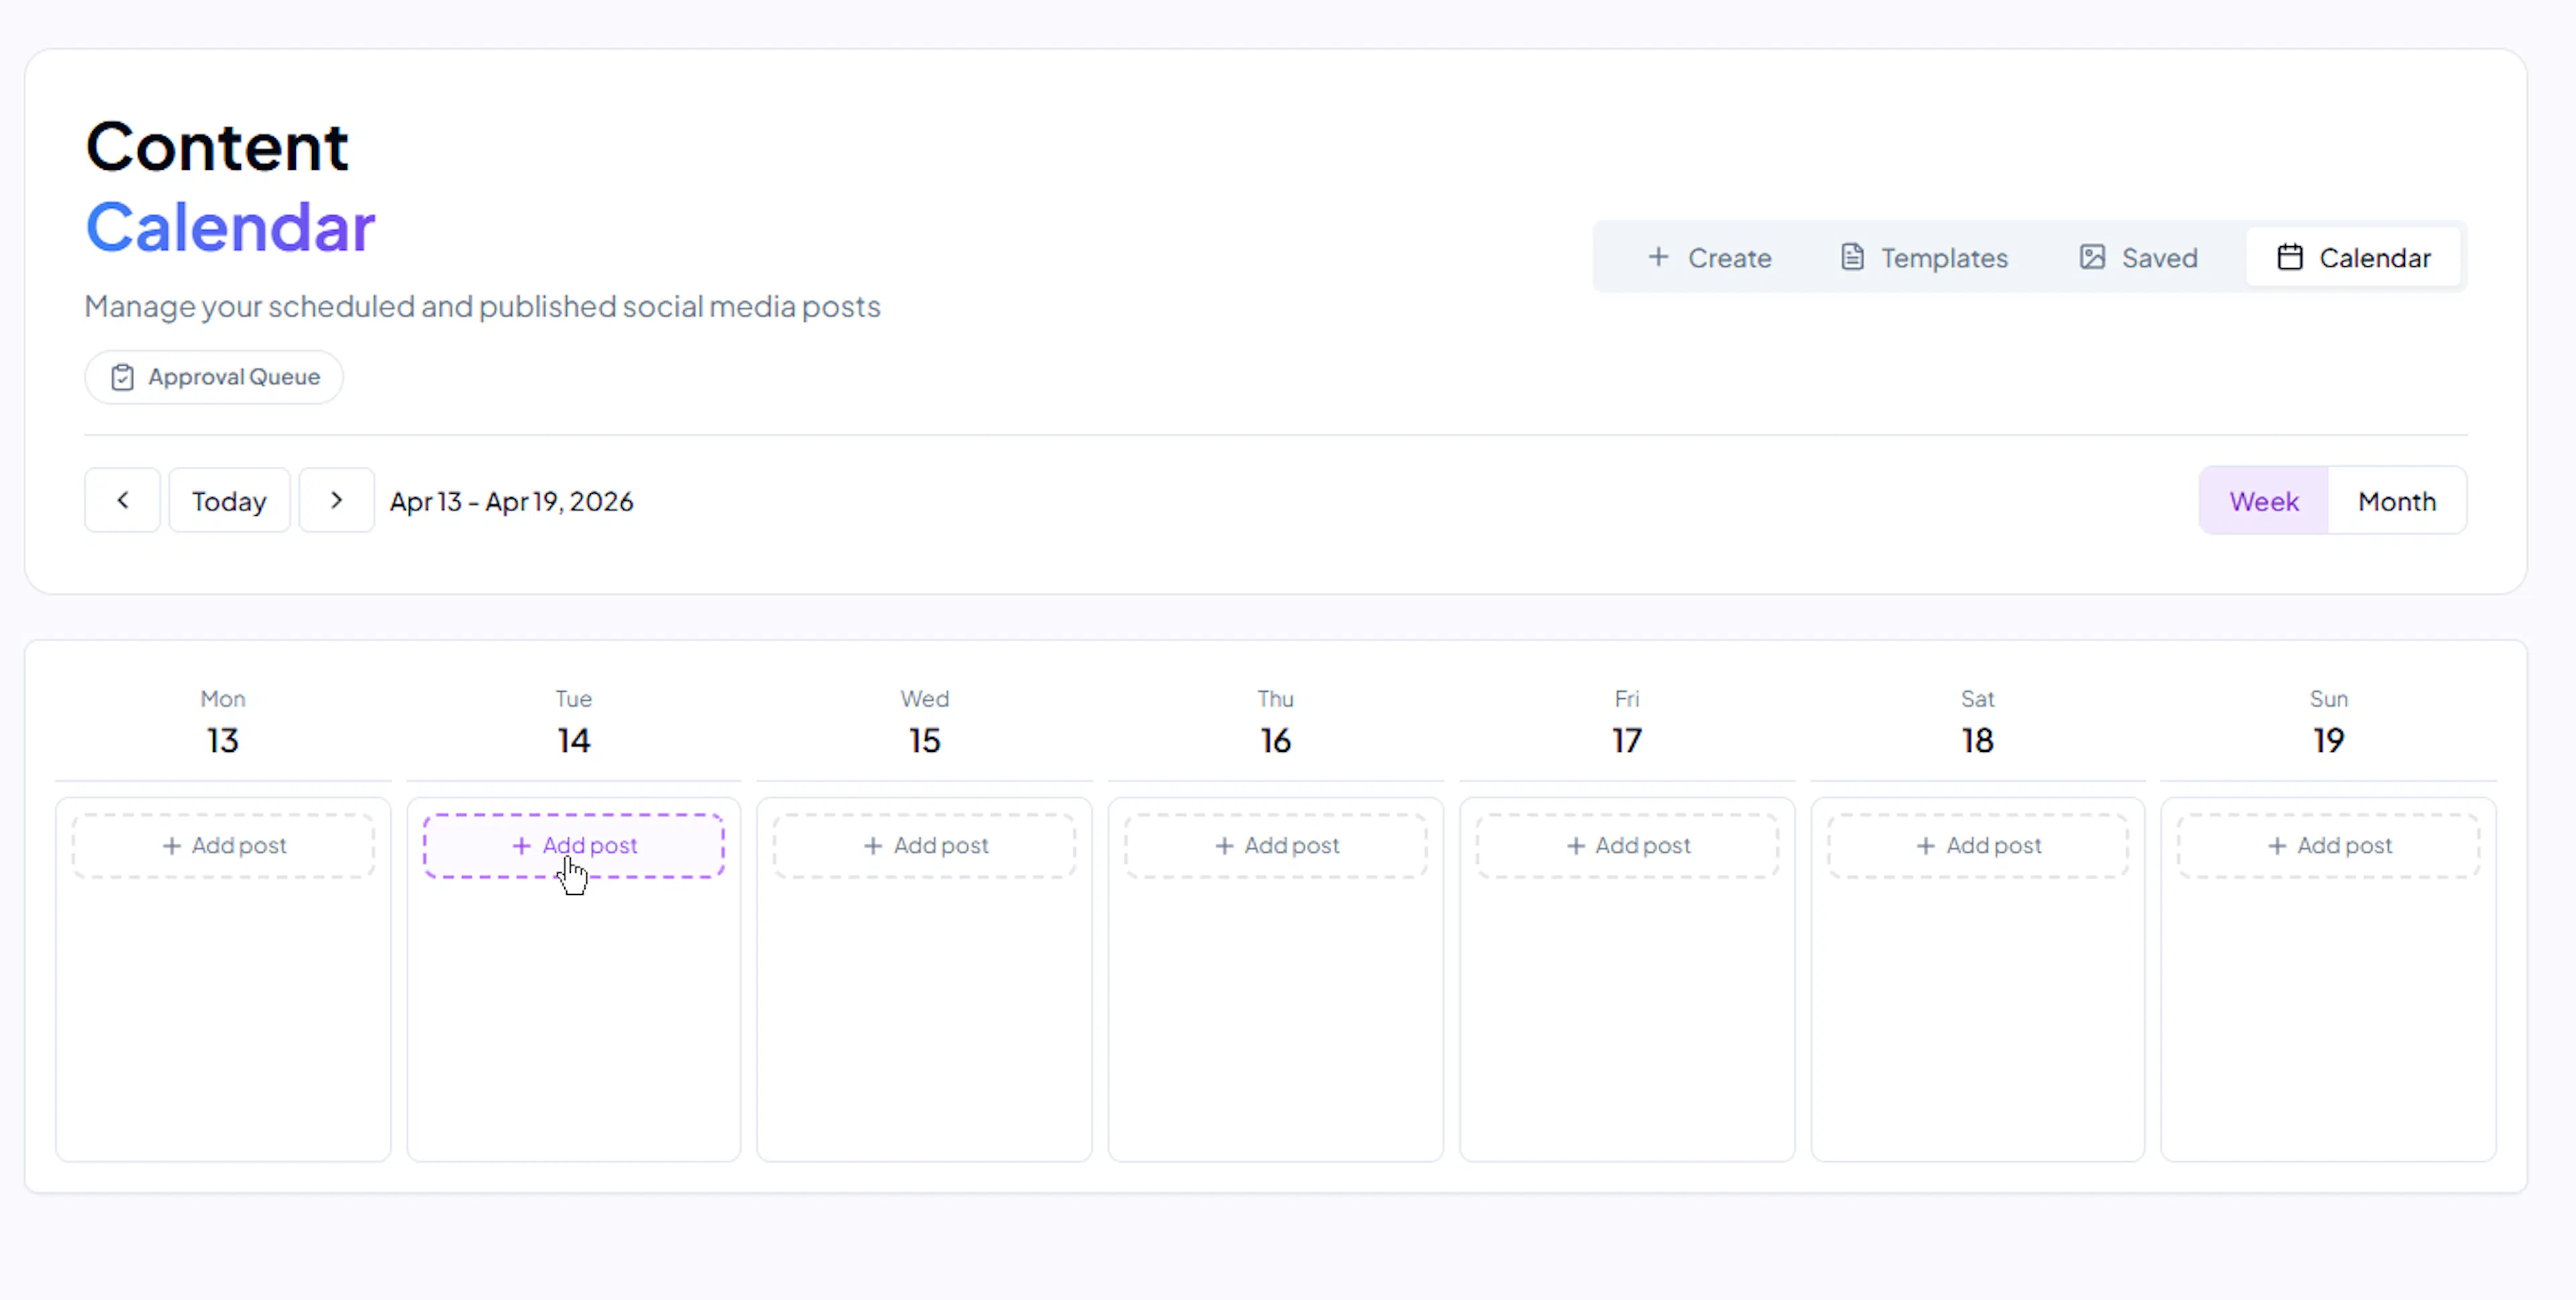Click the Templates document icon
Screen dimensions: 2576x1300
(1852, 257)
